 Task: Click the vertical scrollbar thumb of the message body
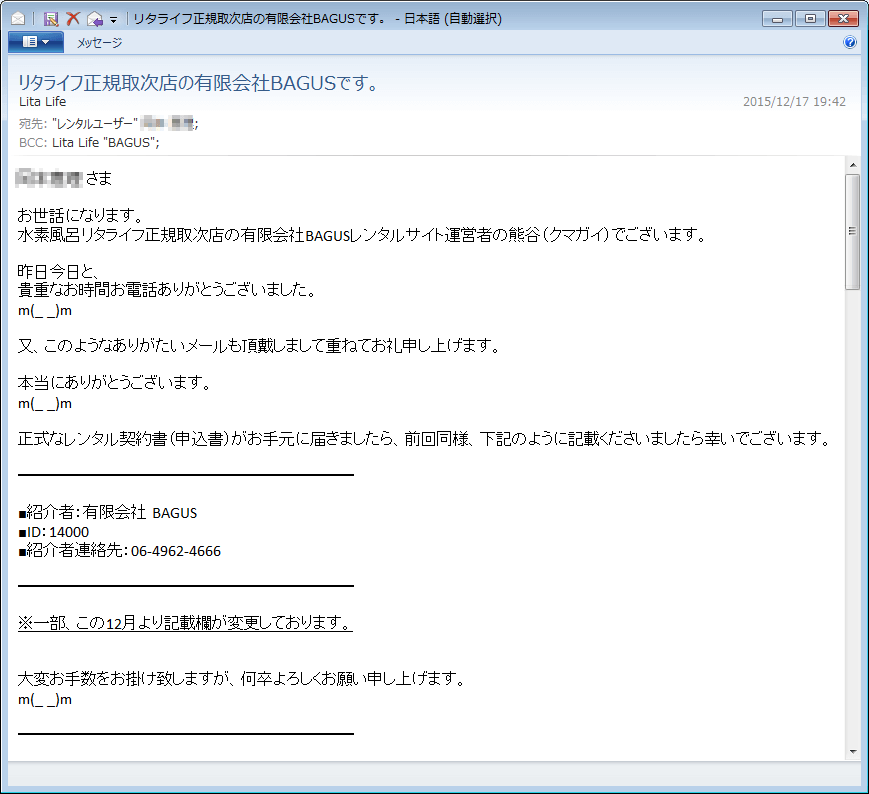pyautogui.click(x=853, y=231)
